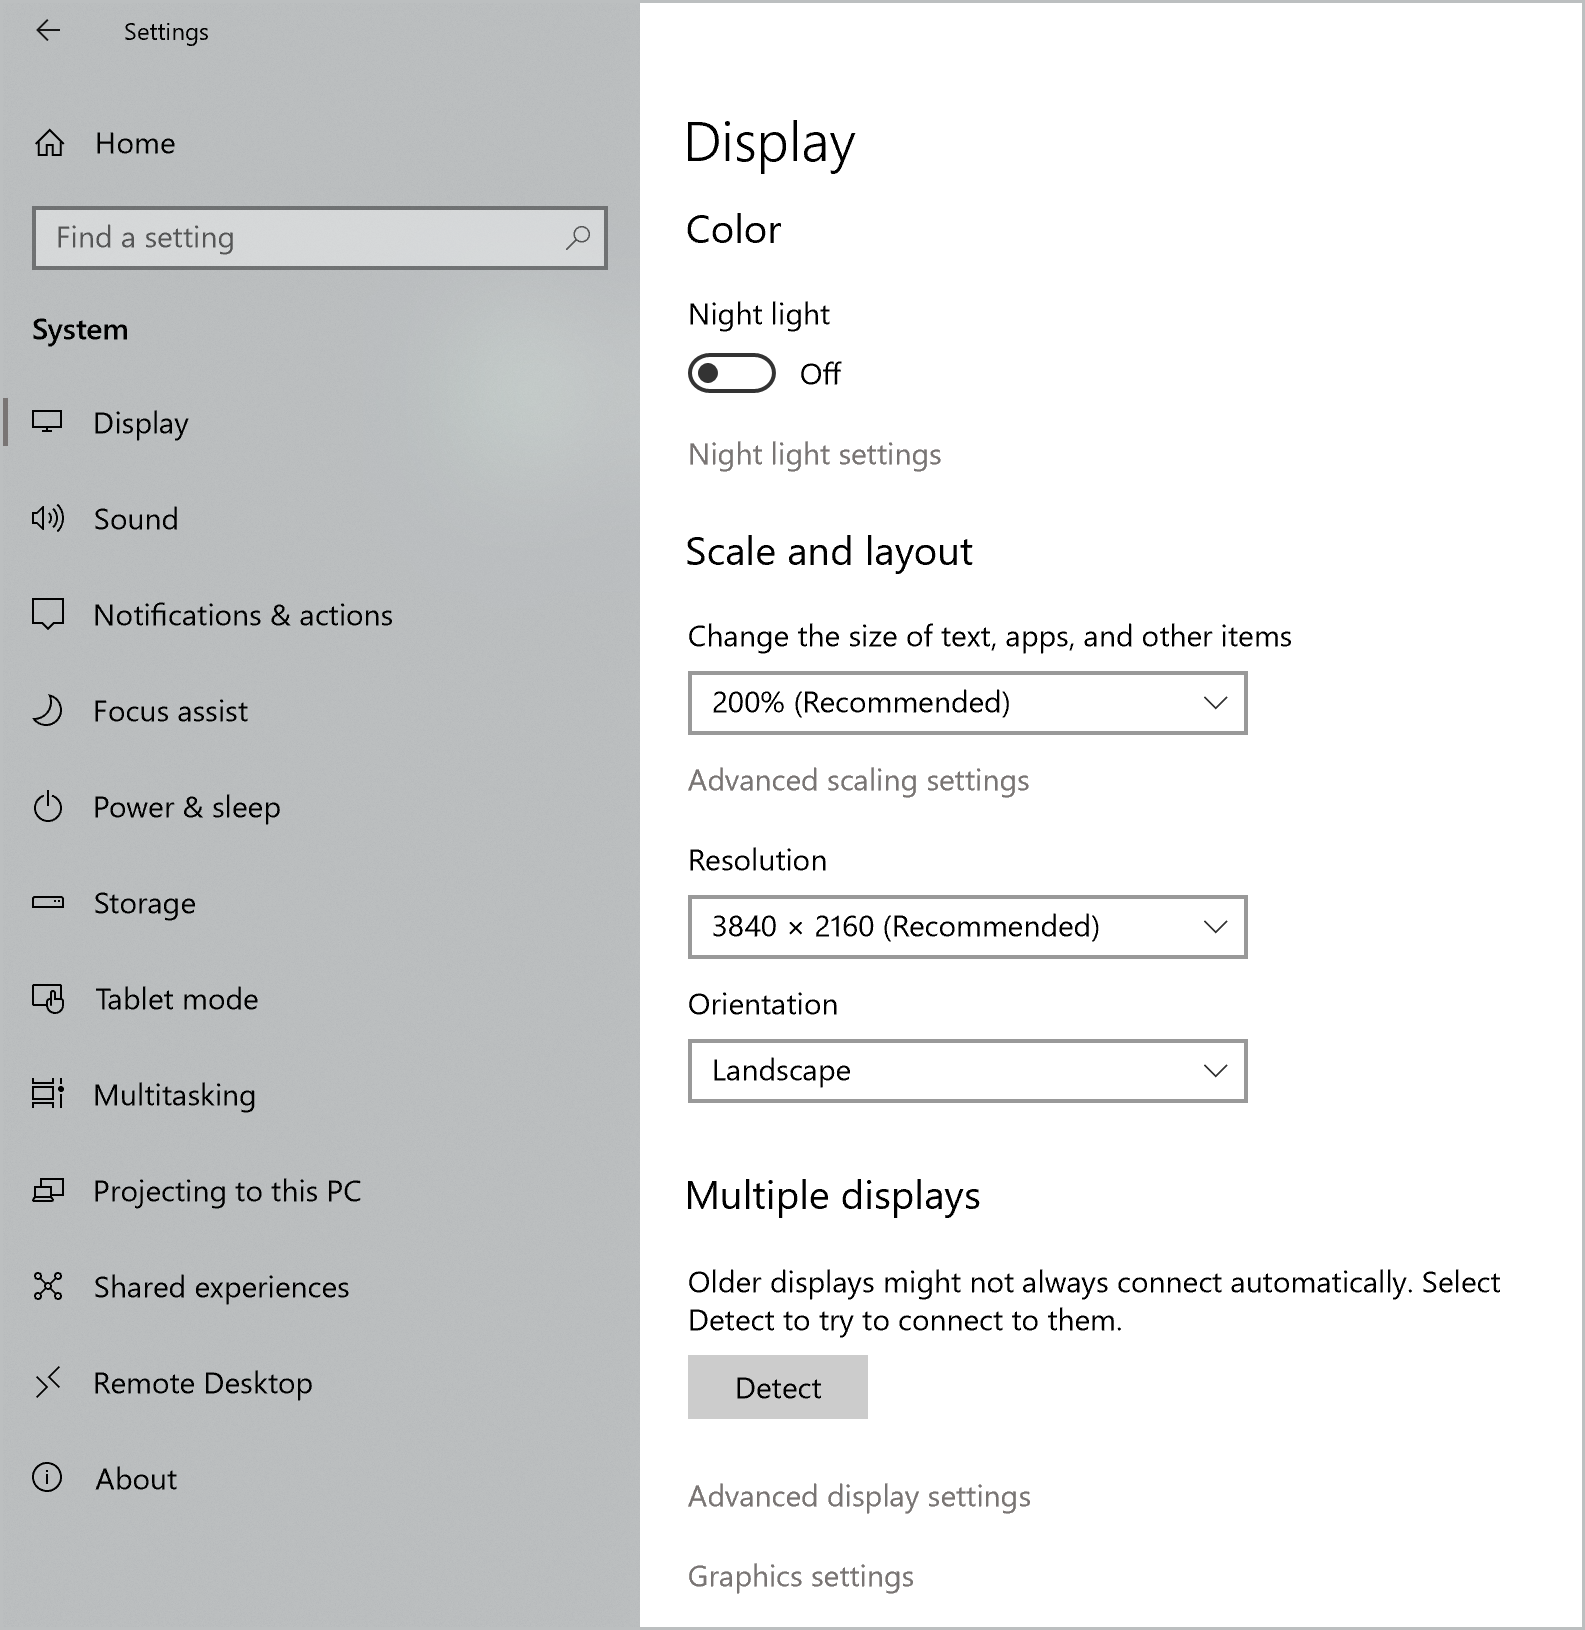The image size is (1585, 1630).
Task: Click the Detect button
Action: 778,1387
